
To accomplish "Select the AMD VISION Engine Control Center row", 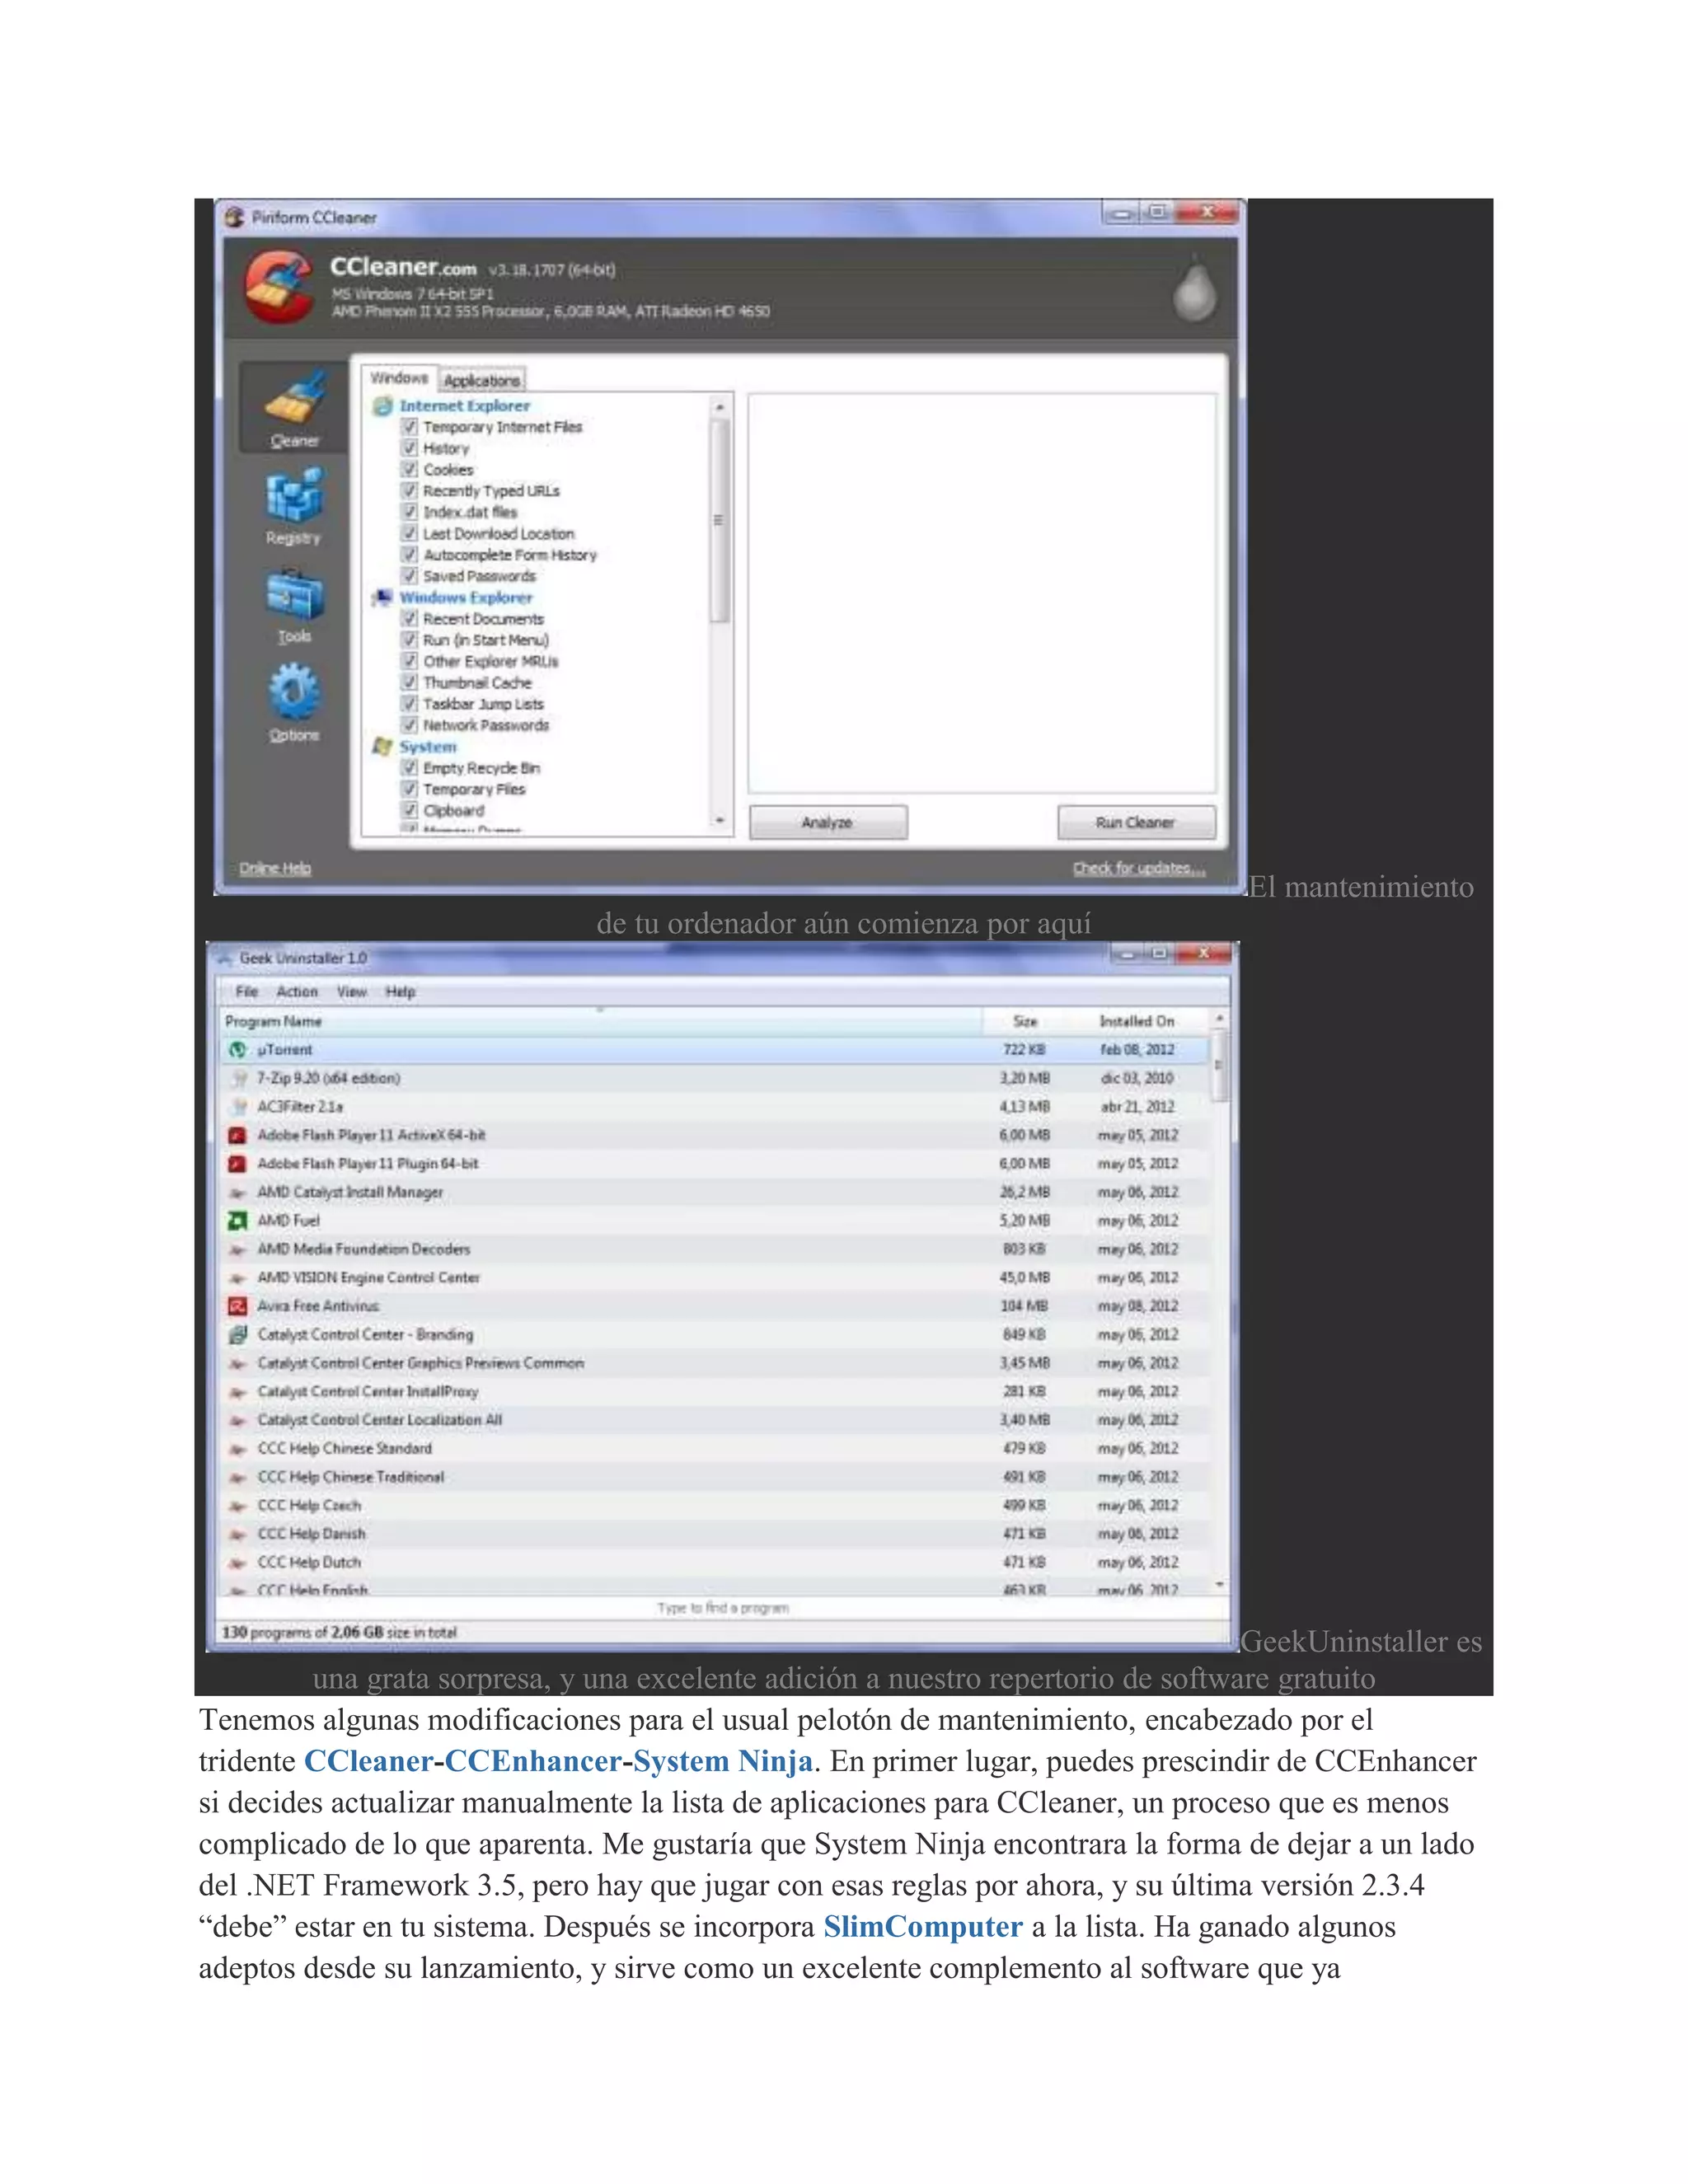I will (x=715, y=1278).
